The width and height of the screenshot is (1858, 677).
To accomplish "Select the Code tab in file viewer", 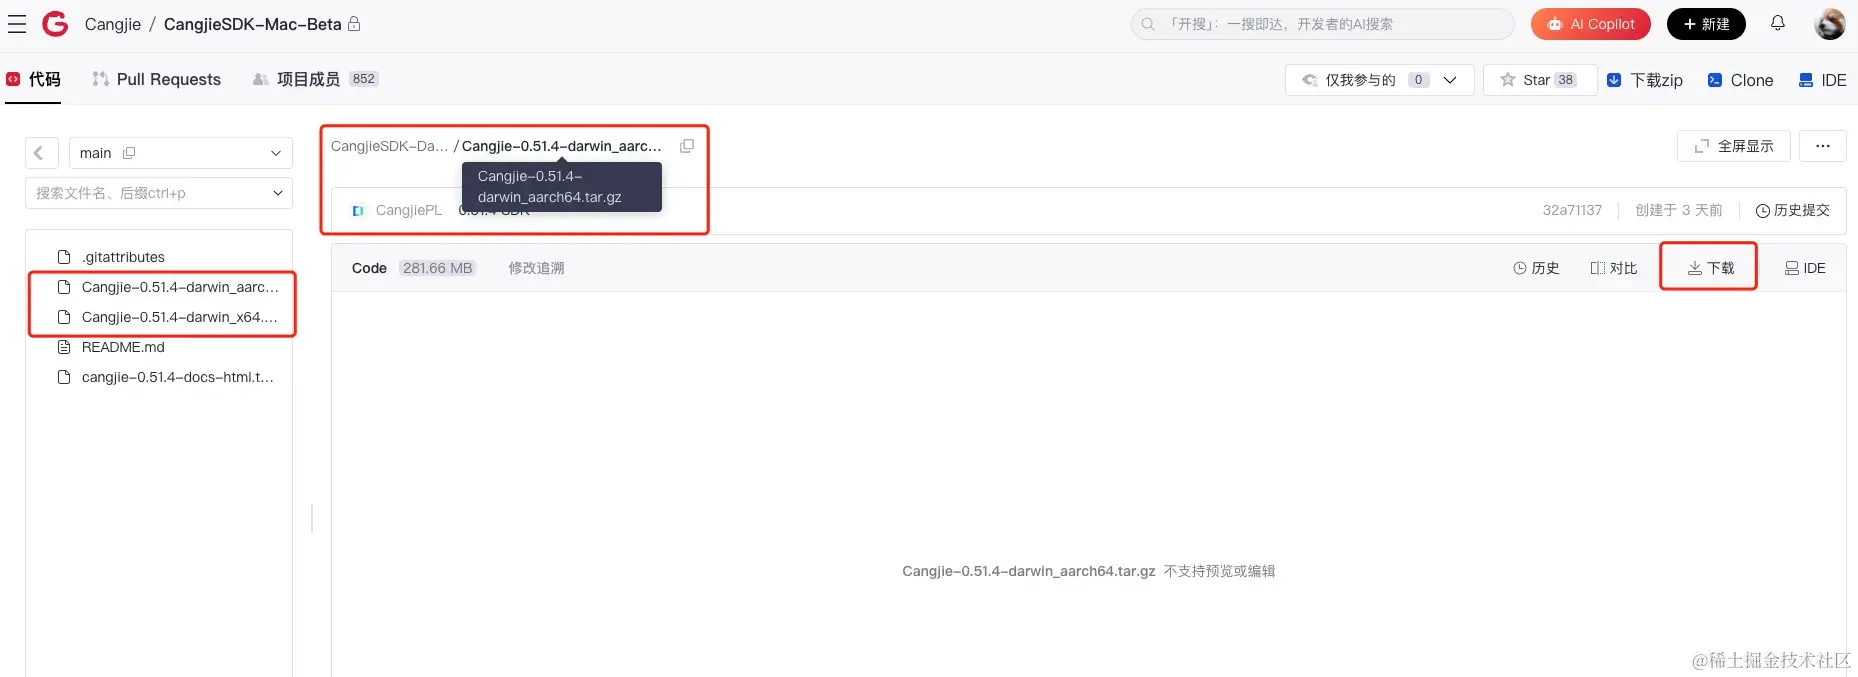I will point(369,268).
